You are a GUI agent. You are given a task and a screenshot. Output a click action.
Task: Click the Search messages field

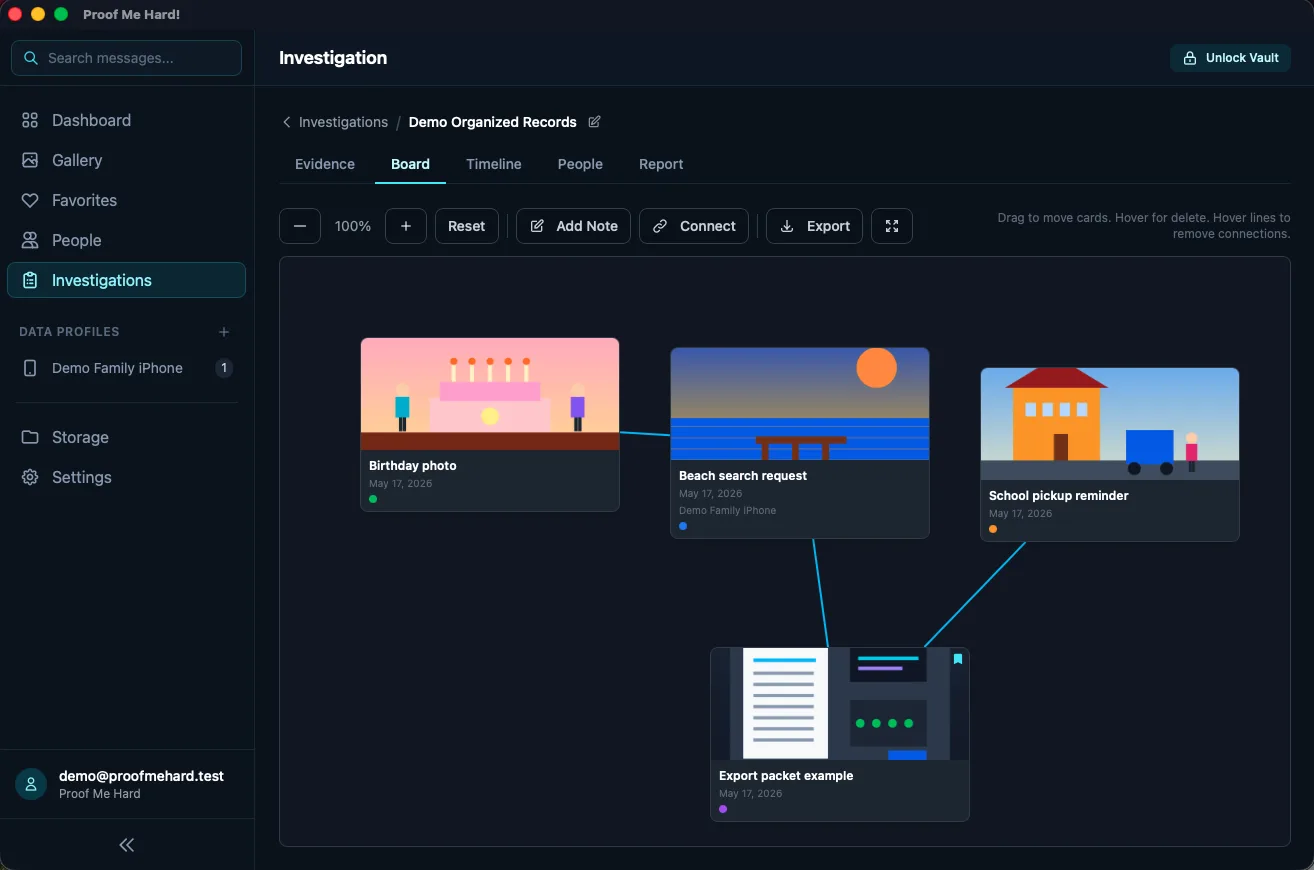click(x=126, y=58)
